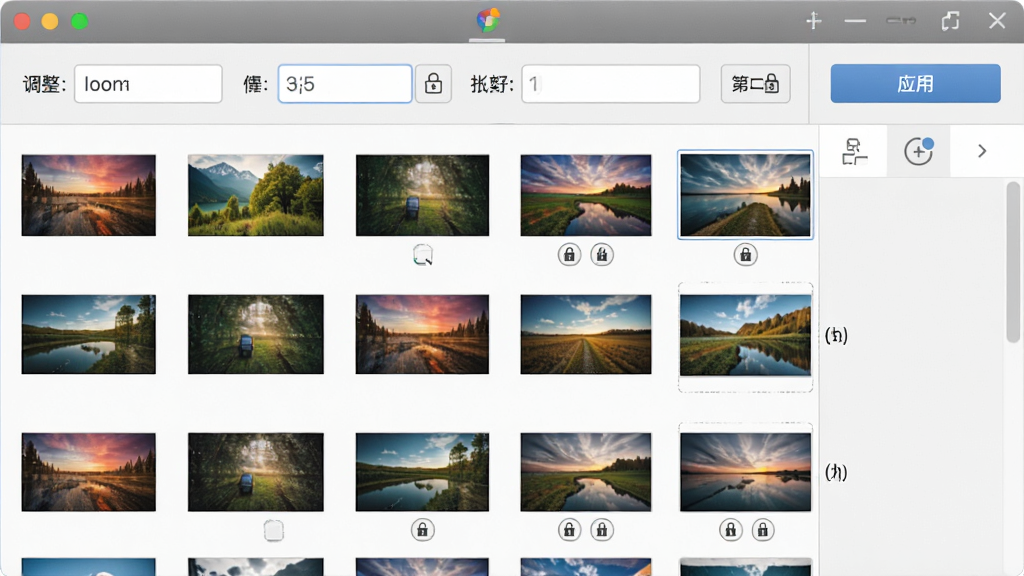Tick the empty checkbox under bottom-row forest tunnel thumbnail
1024x576 pixels.
(x=274, y=530)
